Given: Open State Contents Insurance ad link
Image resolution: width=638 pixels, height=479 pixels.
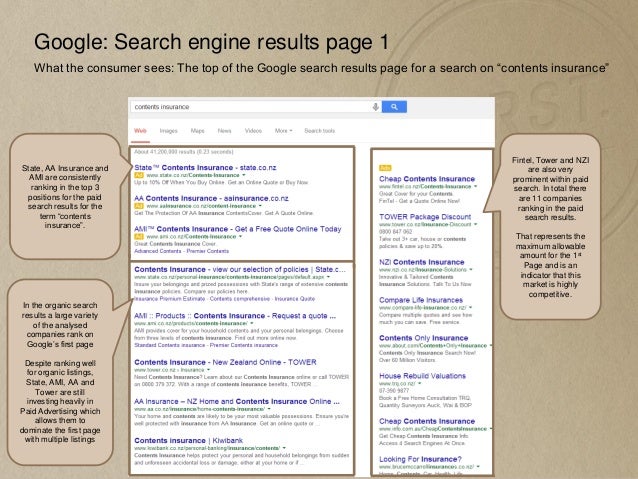Looking at the screenshot, I should (x=205, y=168).
